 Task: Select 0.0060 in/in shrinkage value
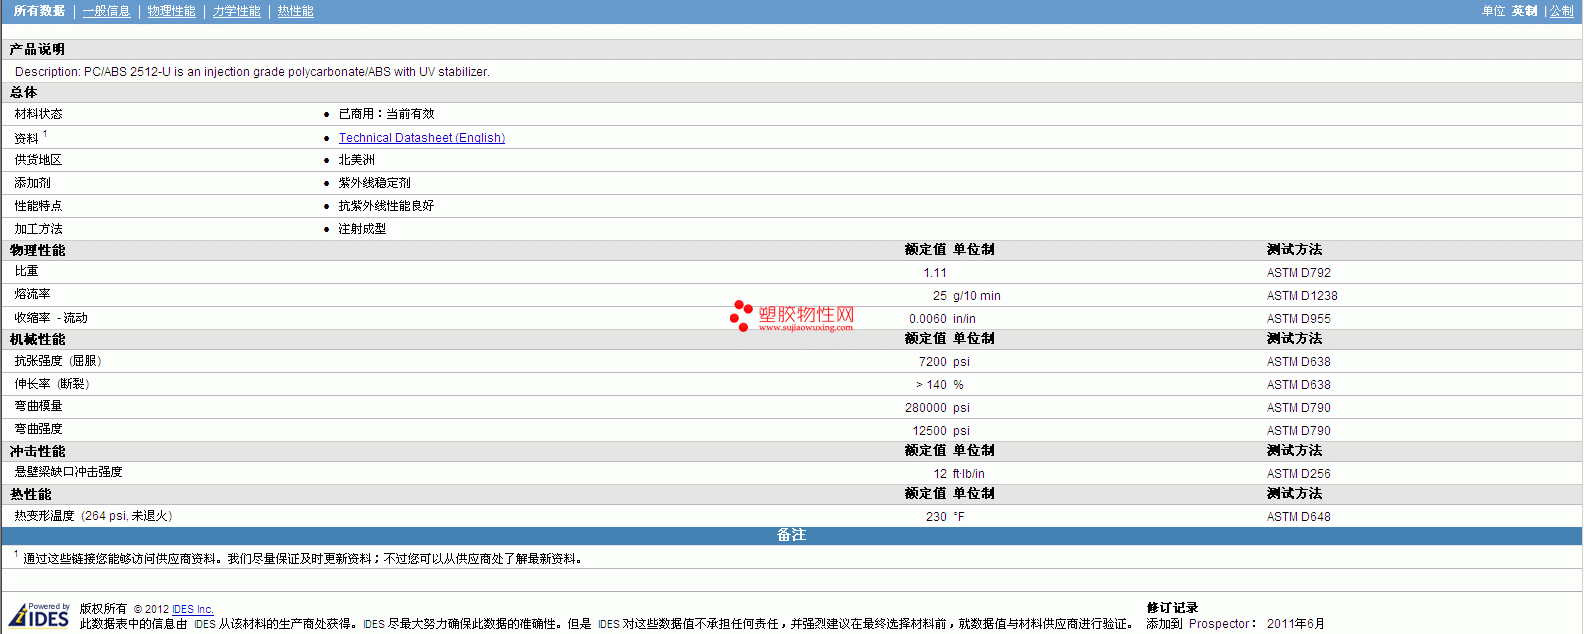[942, 319]
